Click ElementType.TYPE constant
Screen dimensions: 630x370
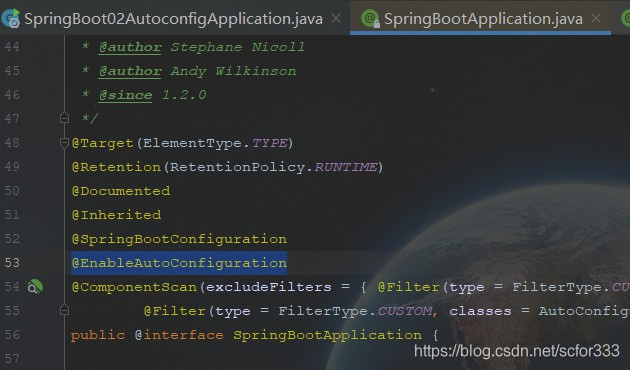tap(215, 143)
